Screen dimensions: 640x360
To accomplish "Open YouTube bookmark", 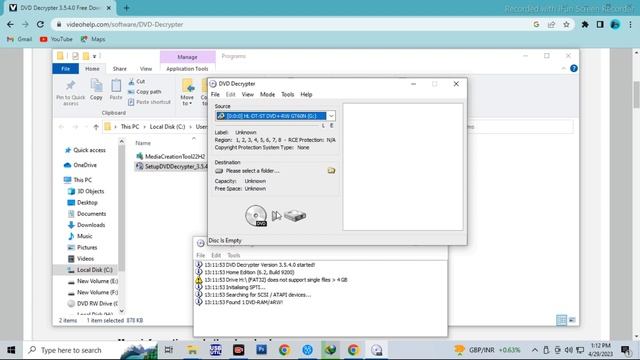I will [x=56, y=39].
